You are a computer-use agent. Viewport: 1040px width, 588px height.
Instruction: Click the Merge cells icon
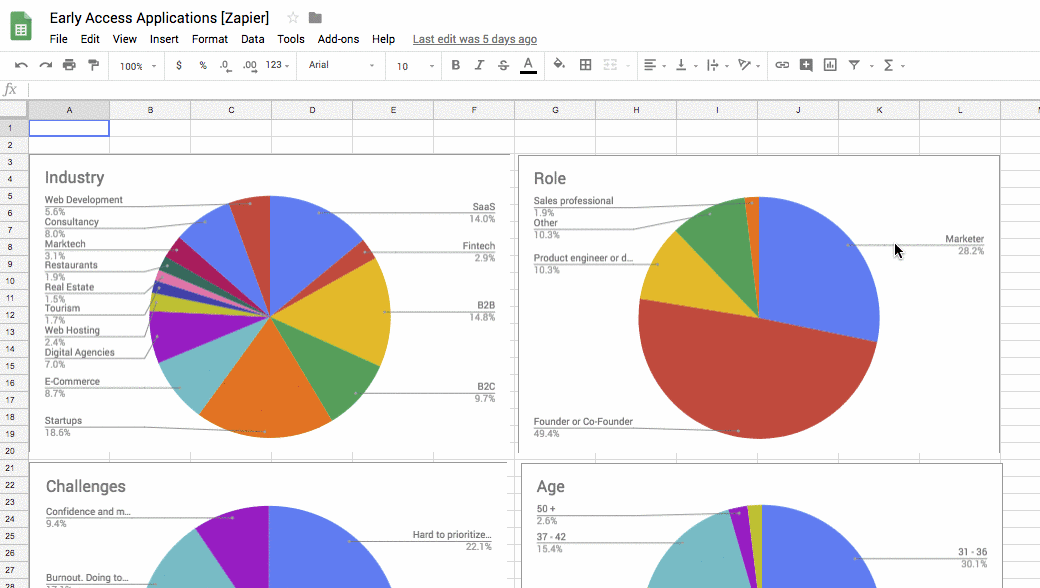pos(610,65)
